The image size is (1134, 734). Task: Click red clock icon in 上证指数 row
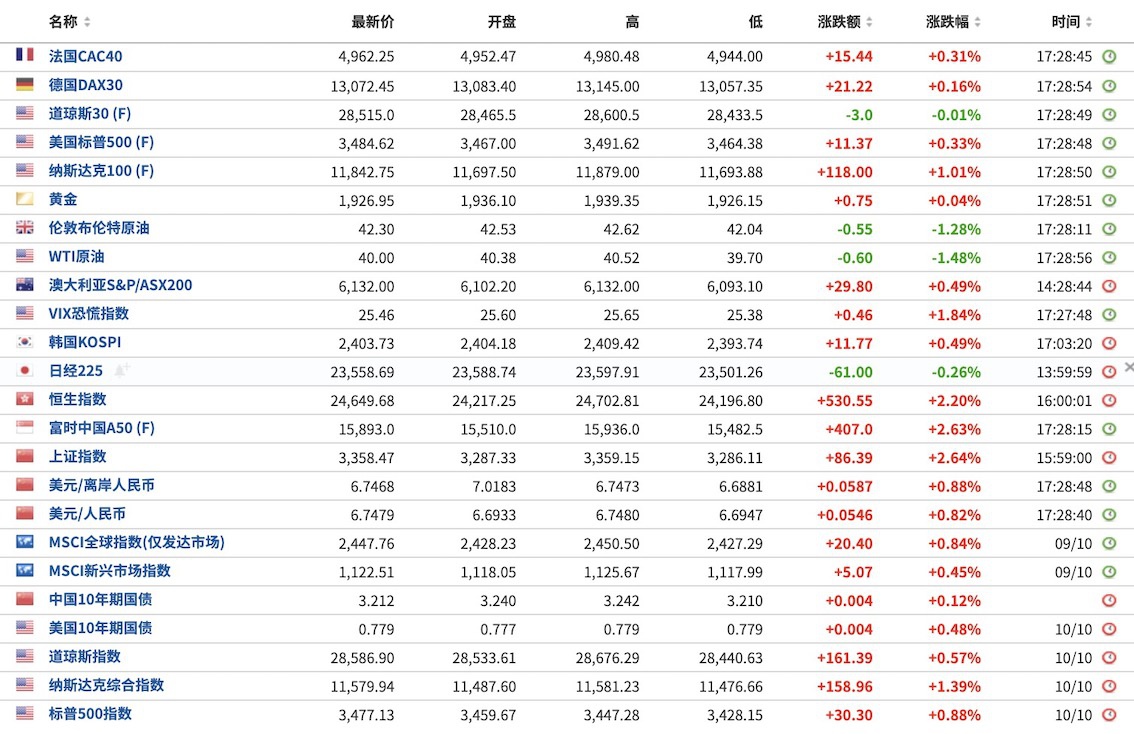[1109, 457]
